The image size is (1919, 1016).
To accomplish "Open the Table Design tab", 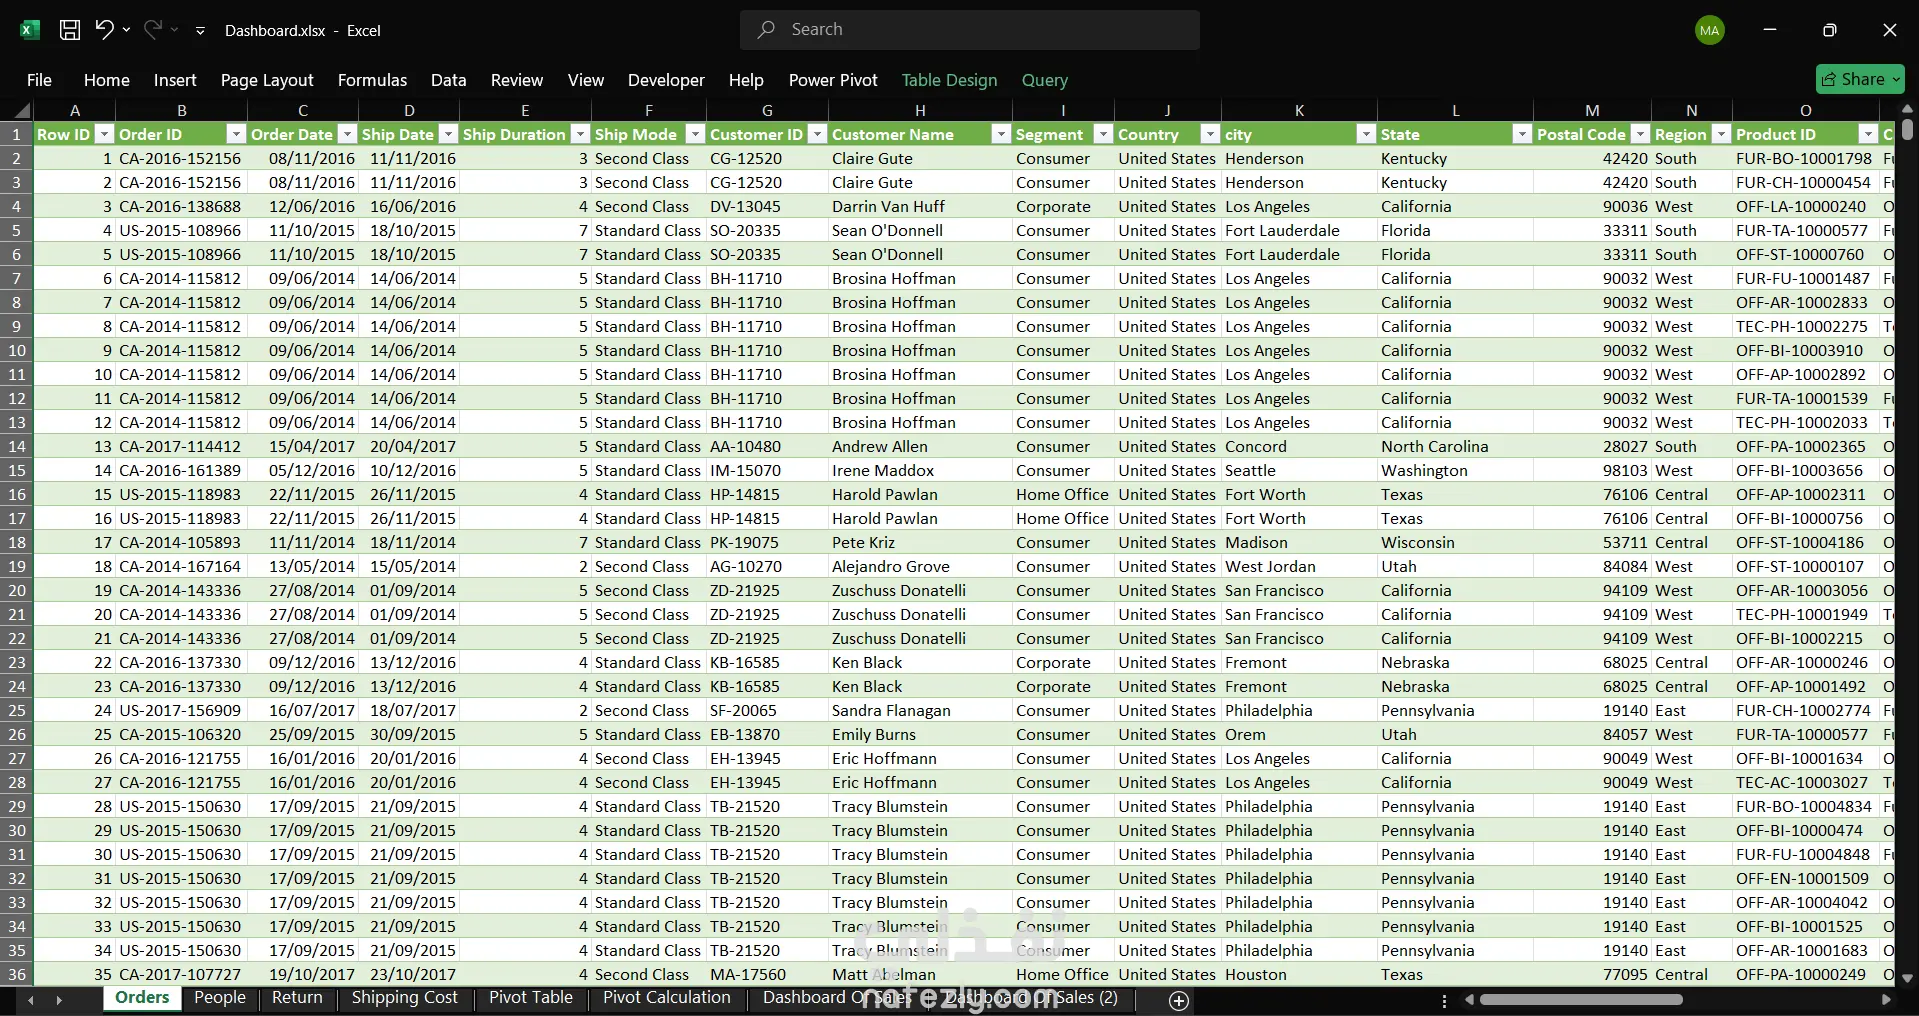I will [x=949, y=80].
